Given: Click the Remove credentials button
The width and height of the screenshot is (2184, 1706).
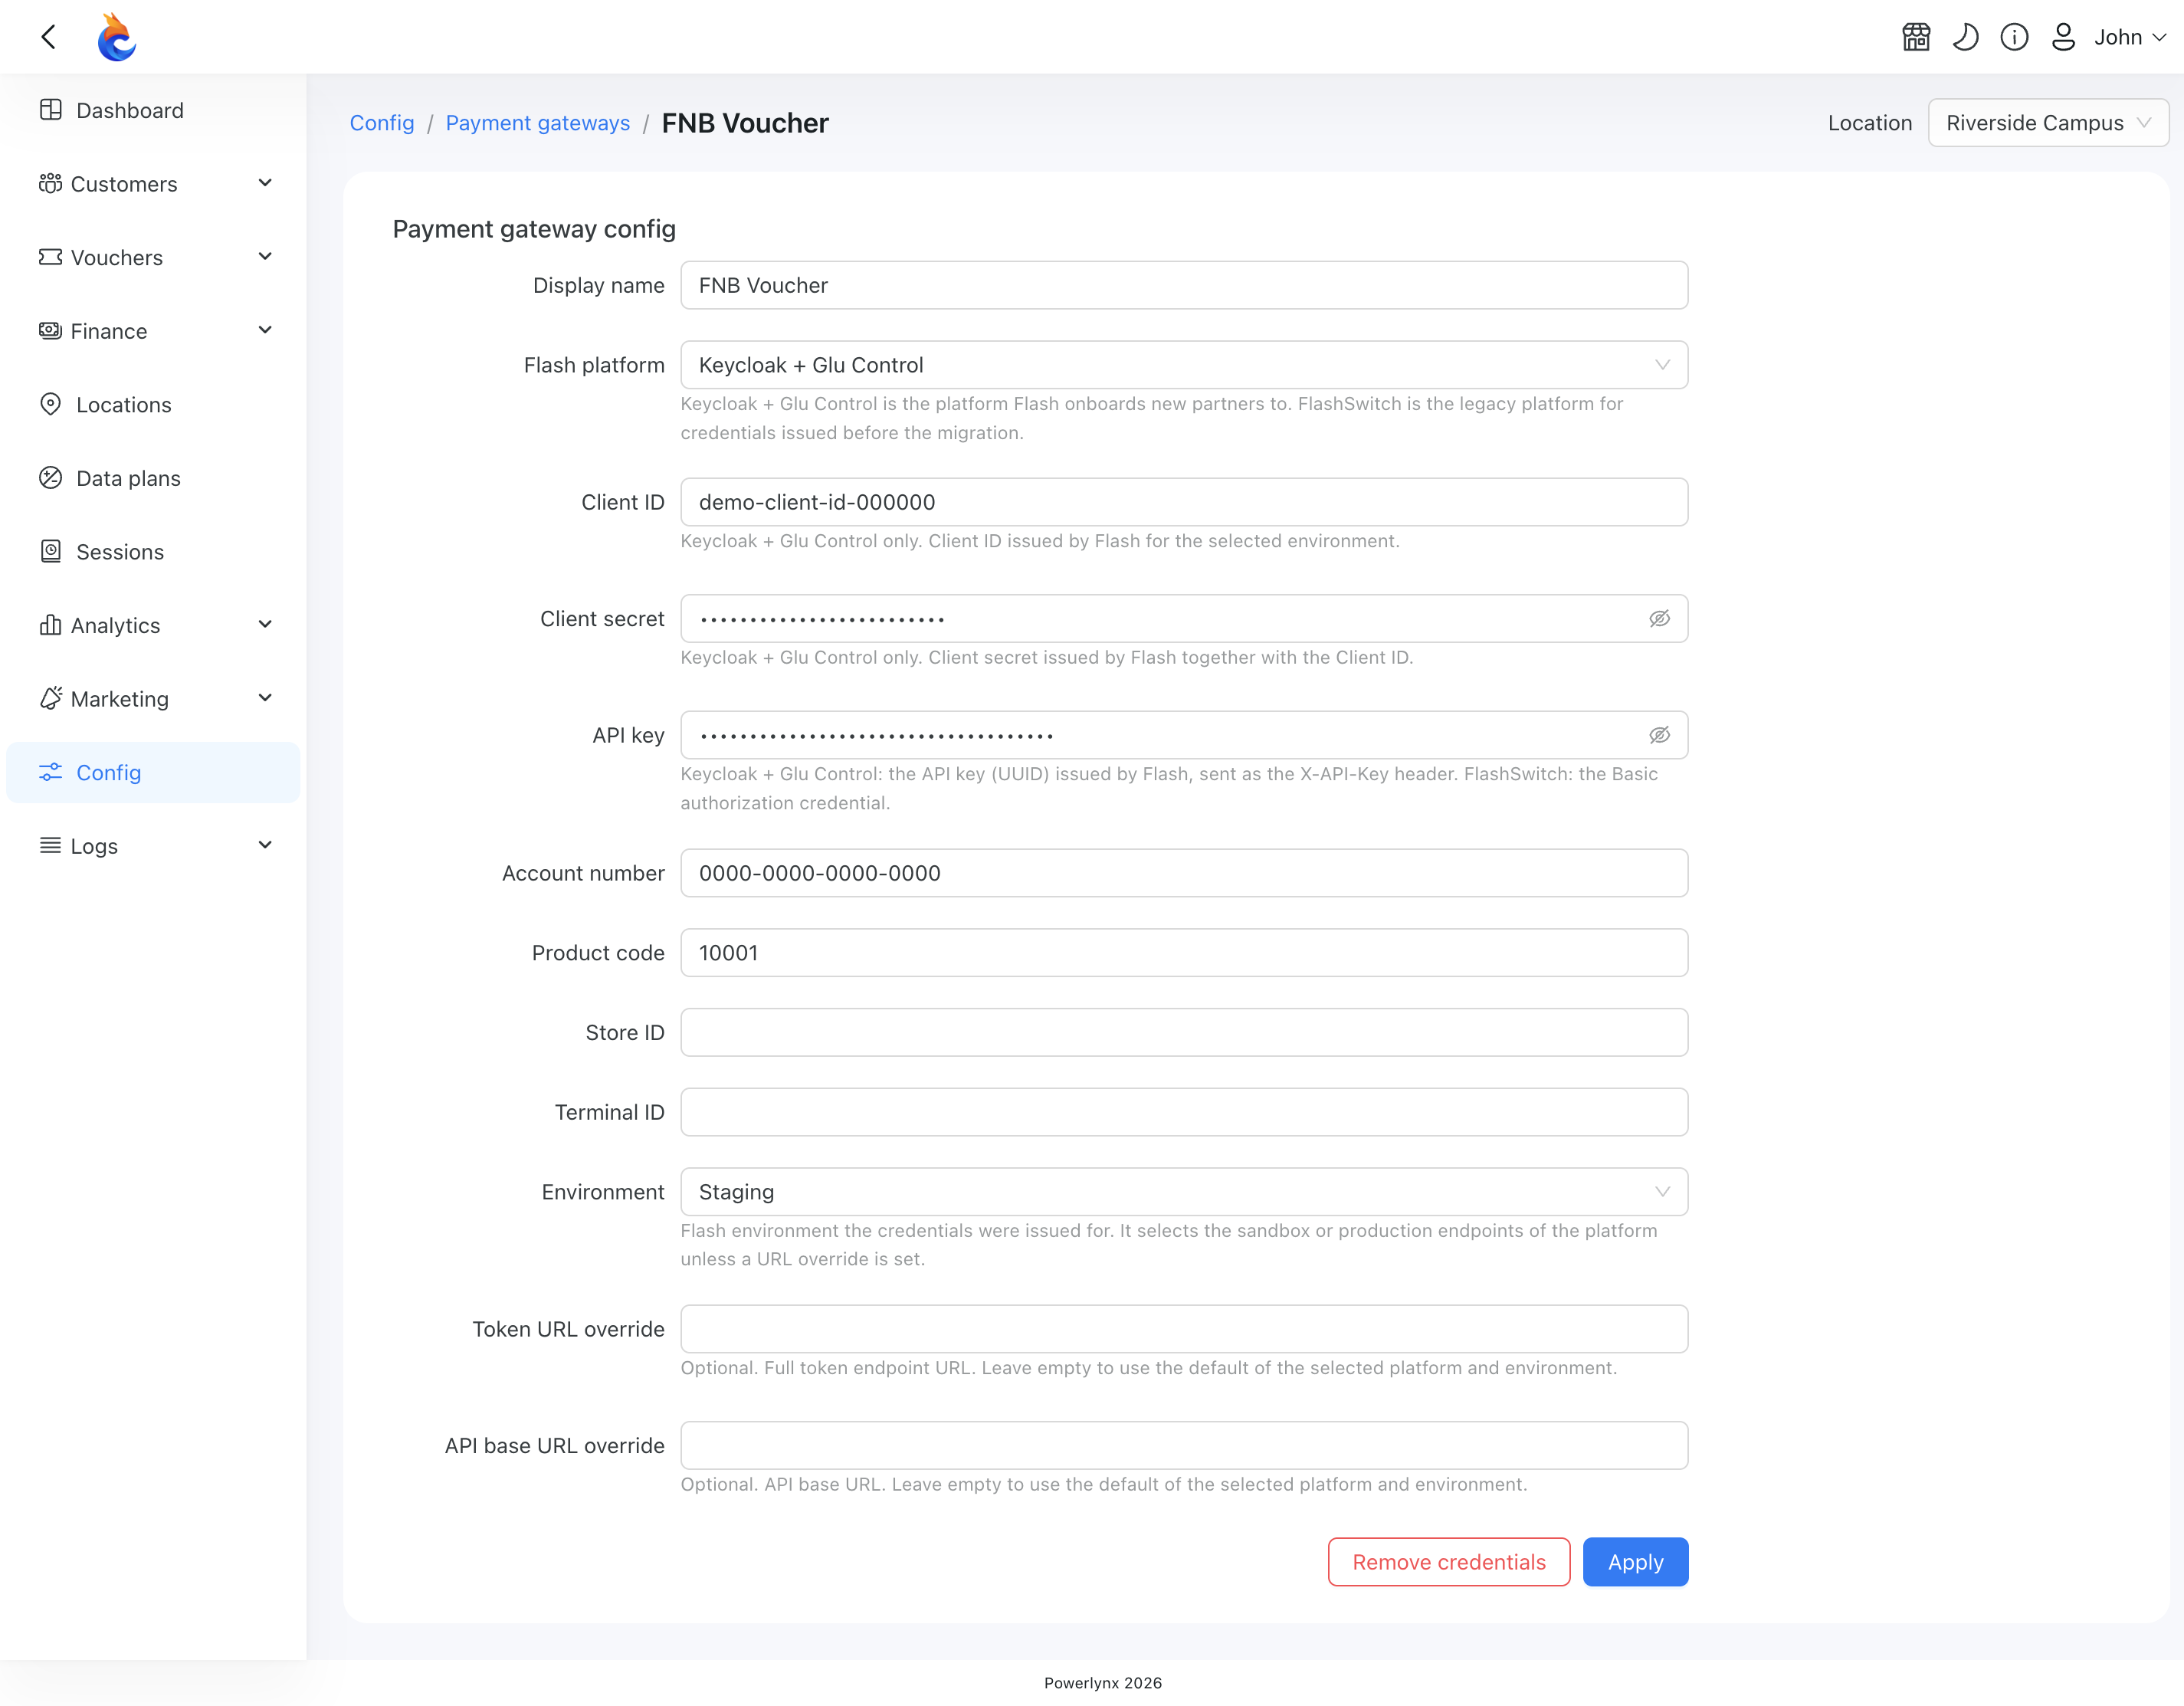Looking at the screenshot, I should pos(1449,1562).
